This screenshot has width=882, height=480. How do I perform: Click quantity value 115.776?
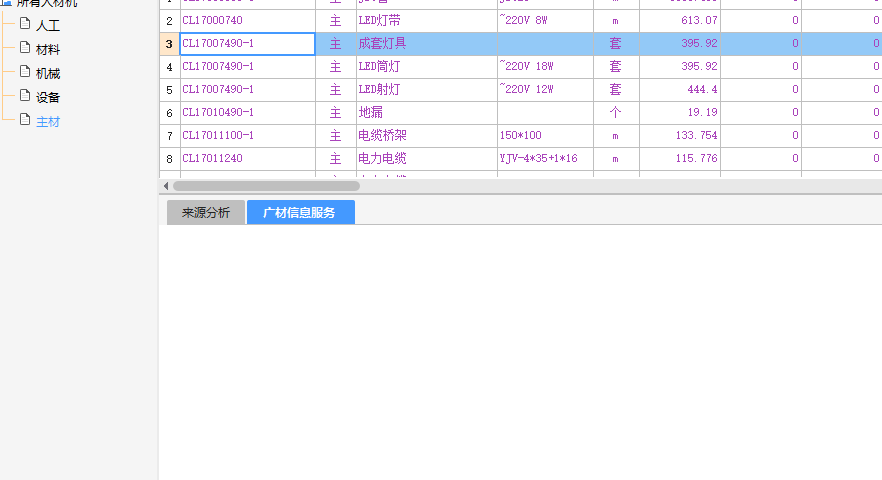[680, 159]
